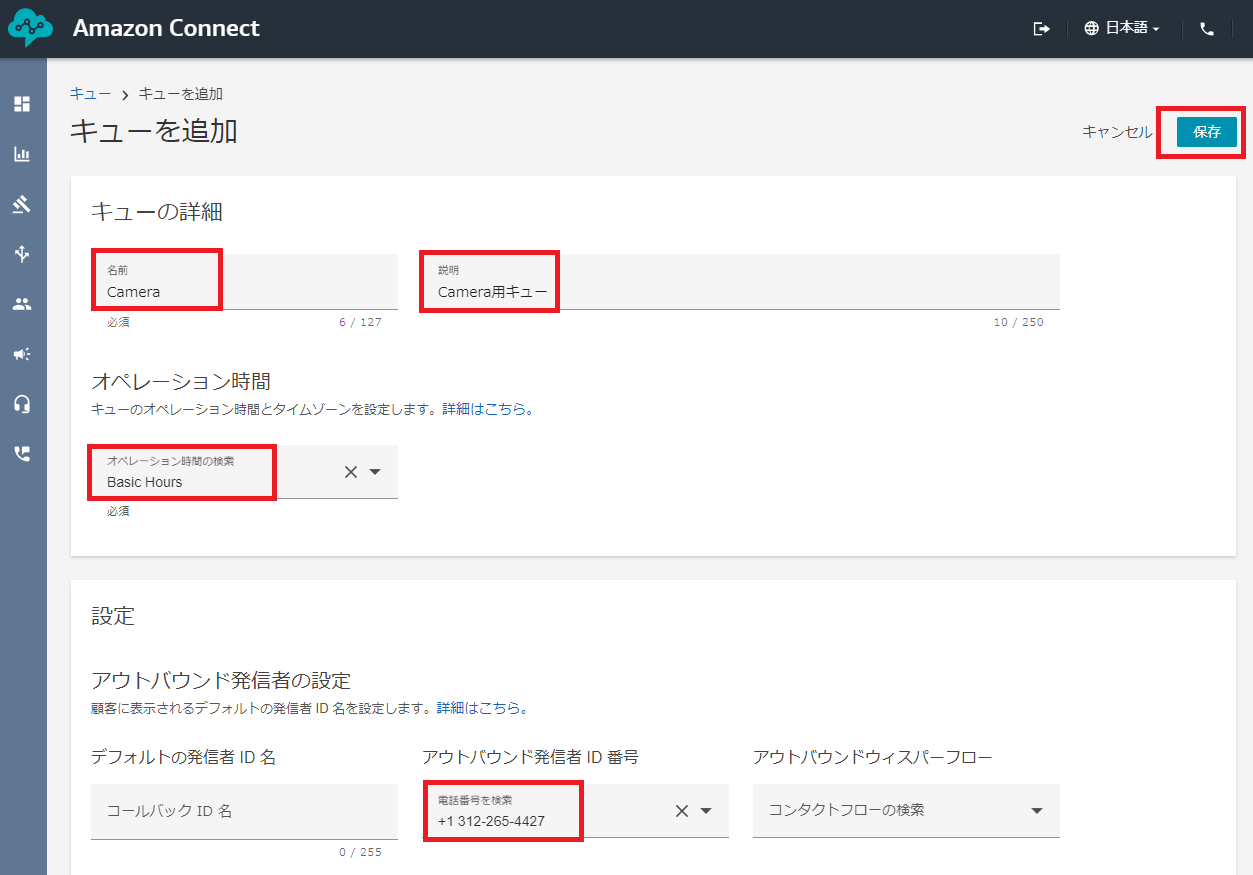Click the デフォルトの発信者 ID 名 label
The height and width of the screenshot is (875, 1253).
tap(184, 758)
